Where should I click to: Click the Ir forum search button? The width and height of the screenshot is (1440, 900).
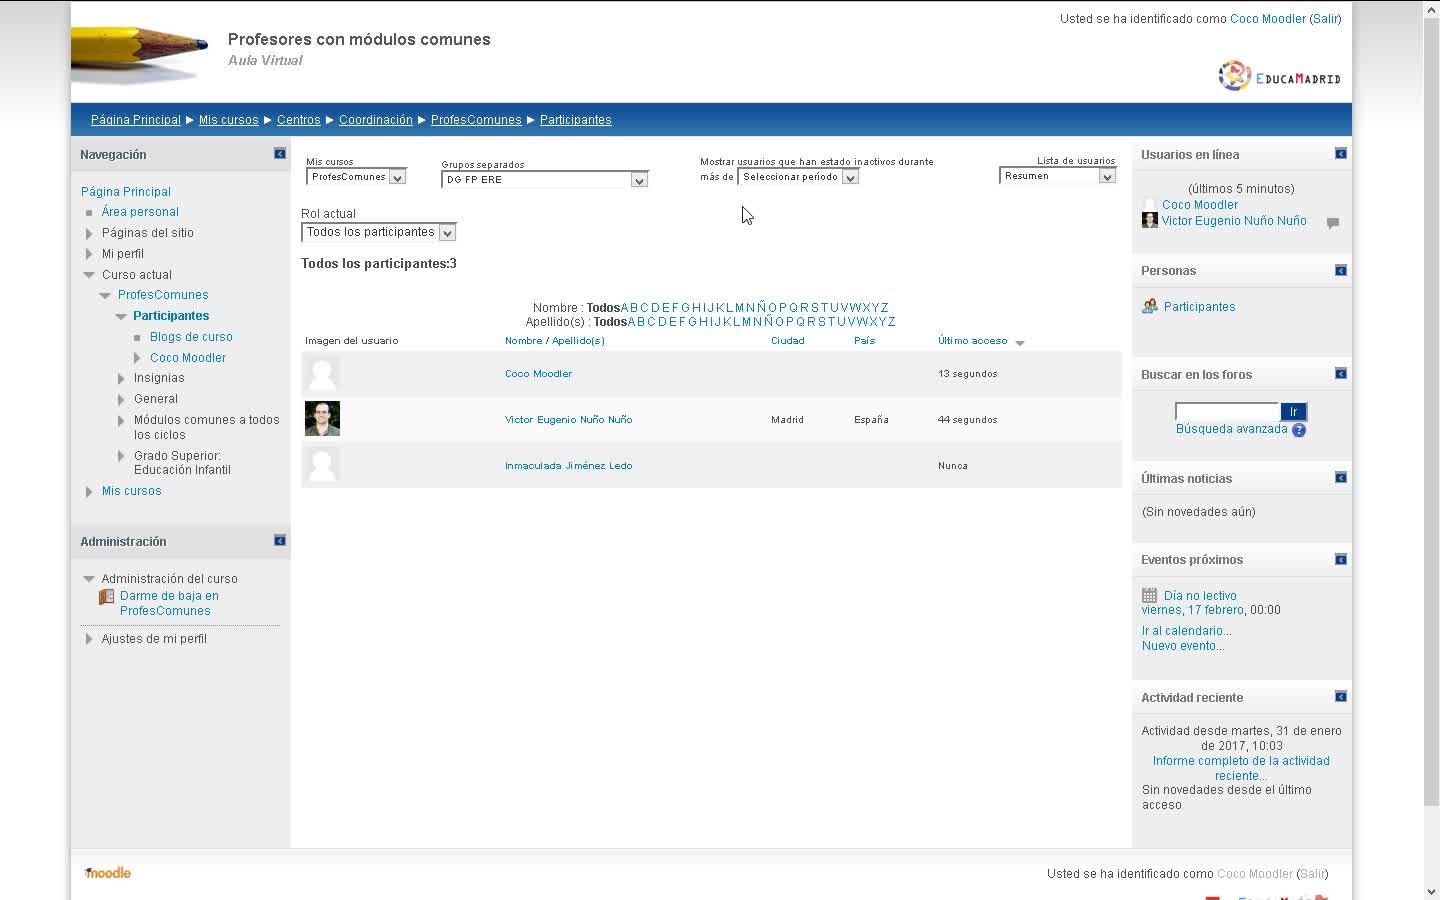pyautogui.click(x=1293, y=412)
